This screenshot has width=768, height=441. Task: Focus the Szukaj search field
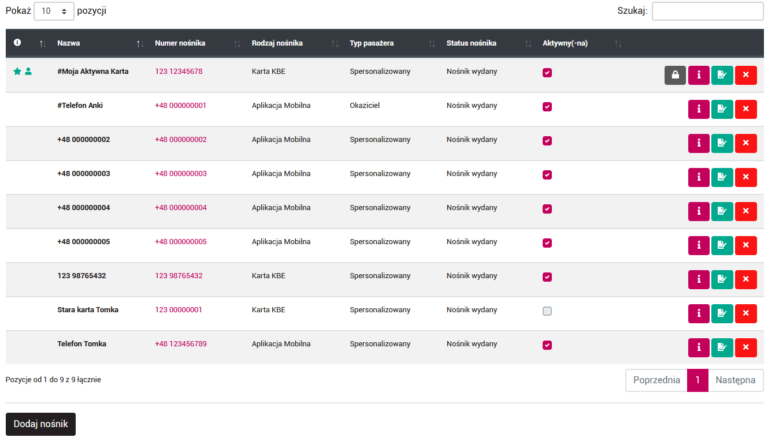708,11
